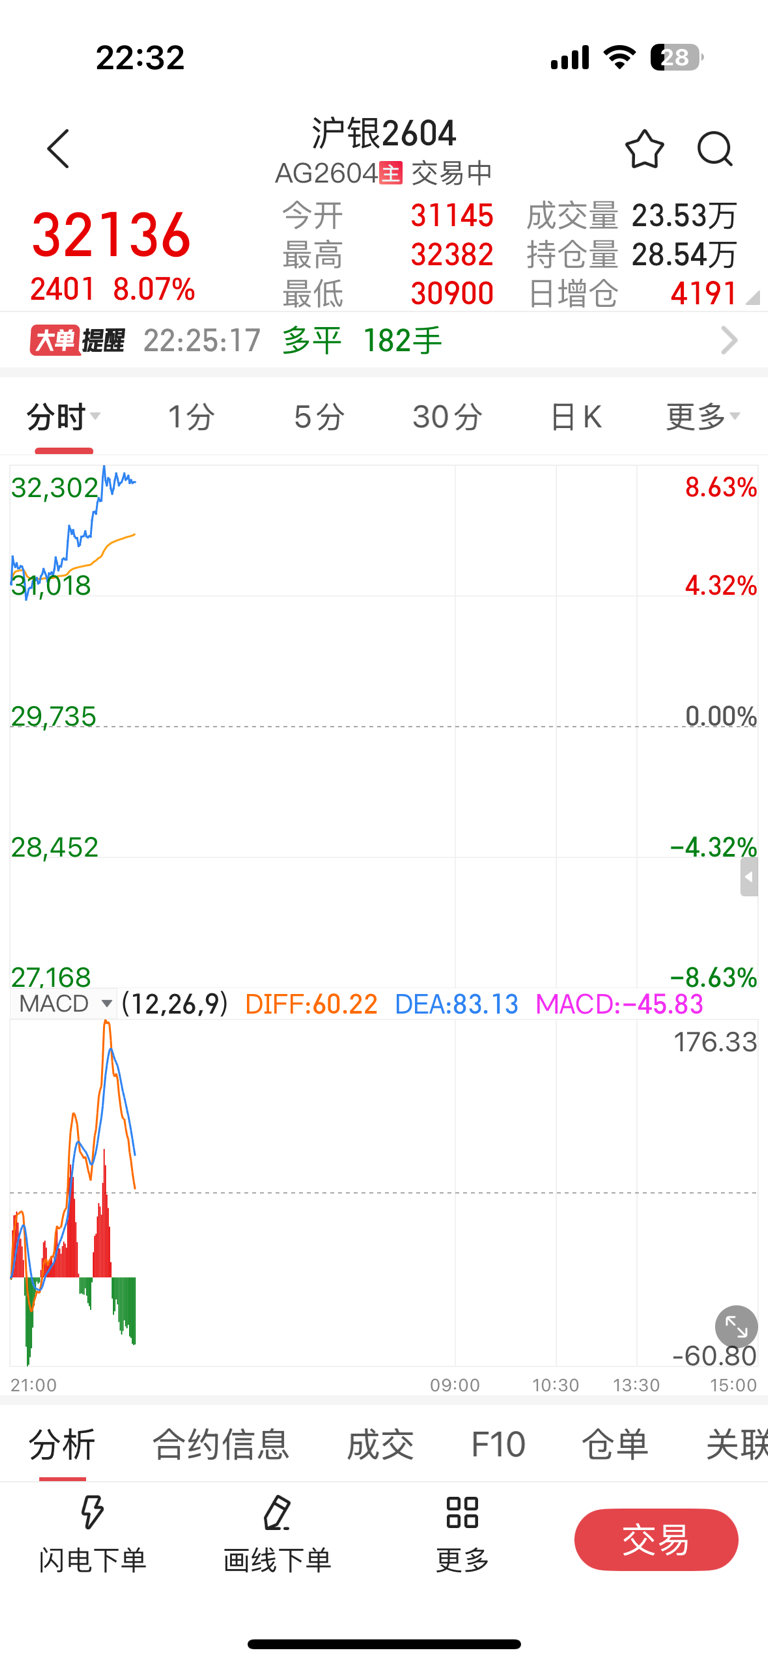Expand big order alert chevron
Viewport: 769px width, 1665px height.
(x=729, y=341)
